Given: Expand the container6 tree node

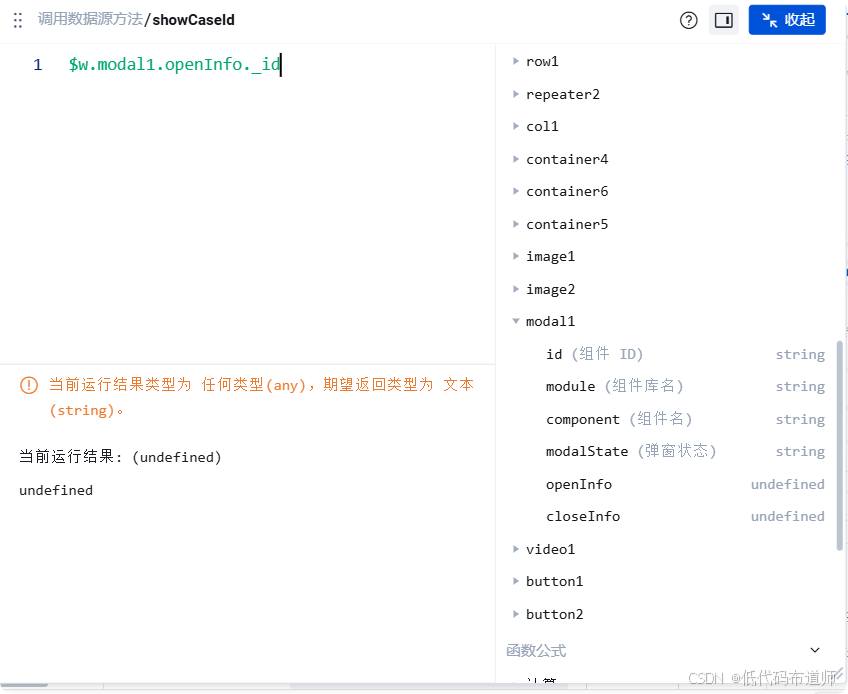Looking at the screenshot, I should coord(515,191).
